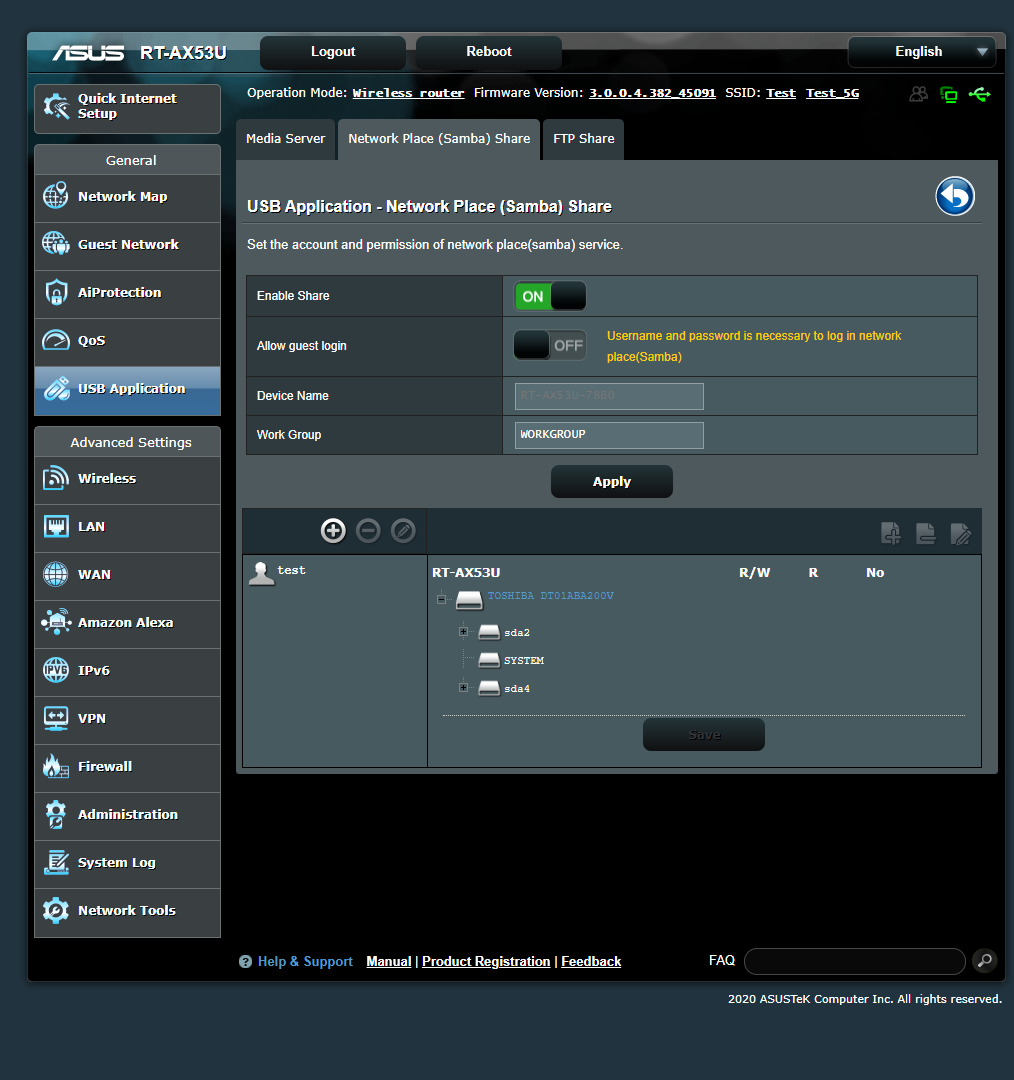Click the Test SSID link
1014x1080 pixels.
point(781,93)
